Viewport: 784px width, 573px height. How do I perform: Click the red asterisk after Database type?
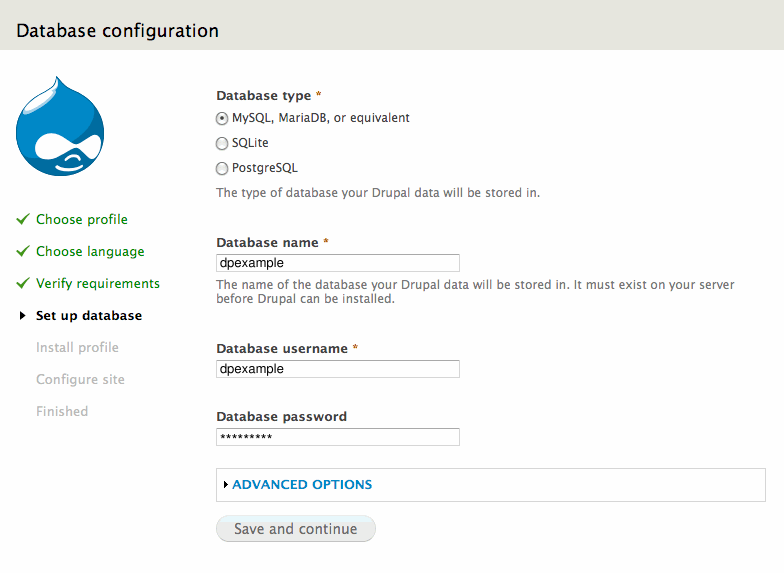[319, 96]
